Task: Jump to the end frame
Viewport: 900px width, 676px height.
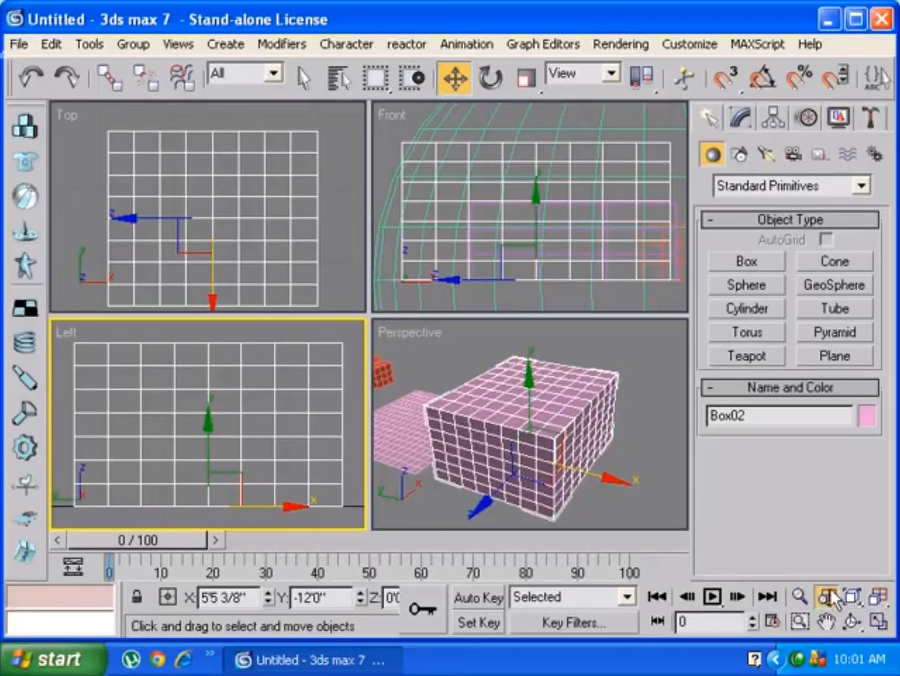Action: [767, 597]
